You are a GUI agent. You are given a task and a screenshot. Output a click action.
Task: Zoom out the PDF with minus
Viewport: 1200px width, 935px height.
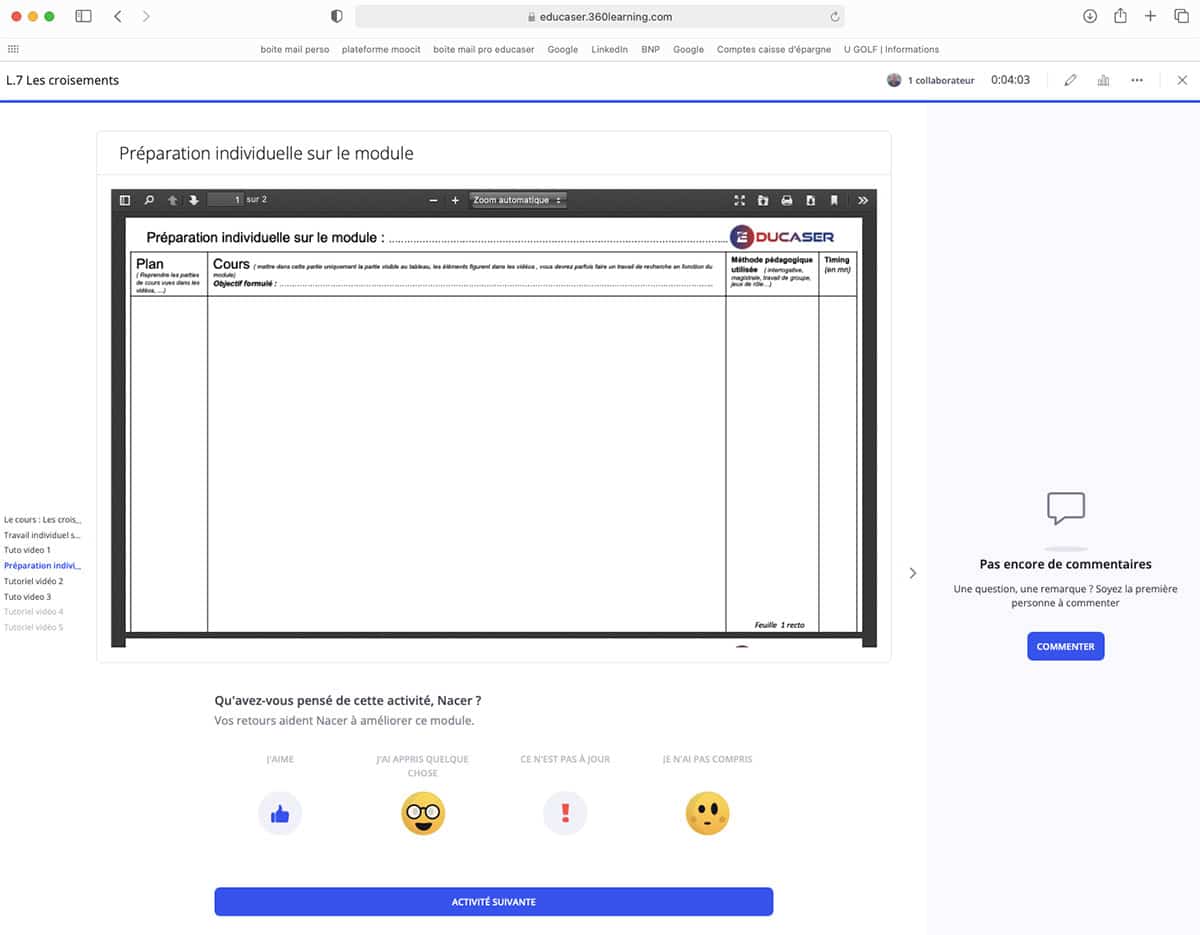click(433, 200)
